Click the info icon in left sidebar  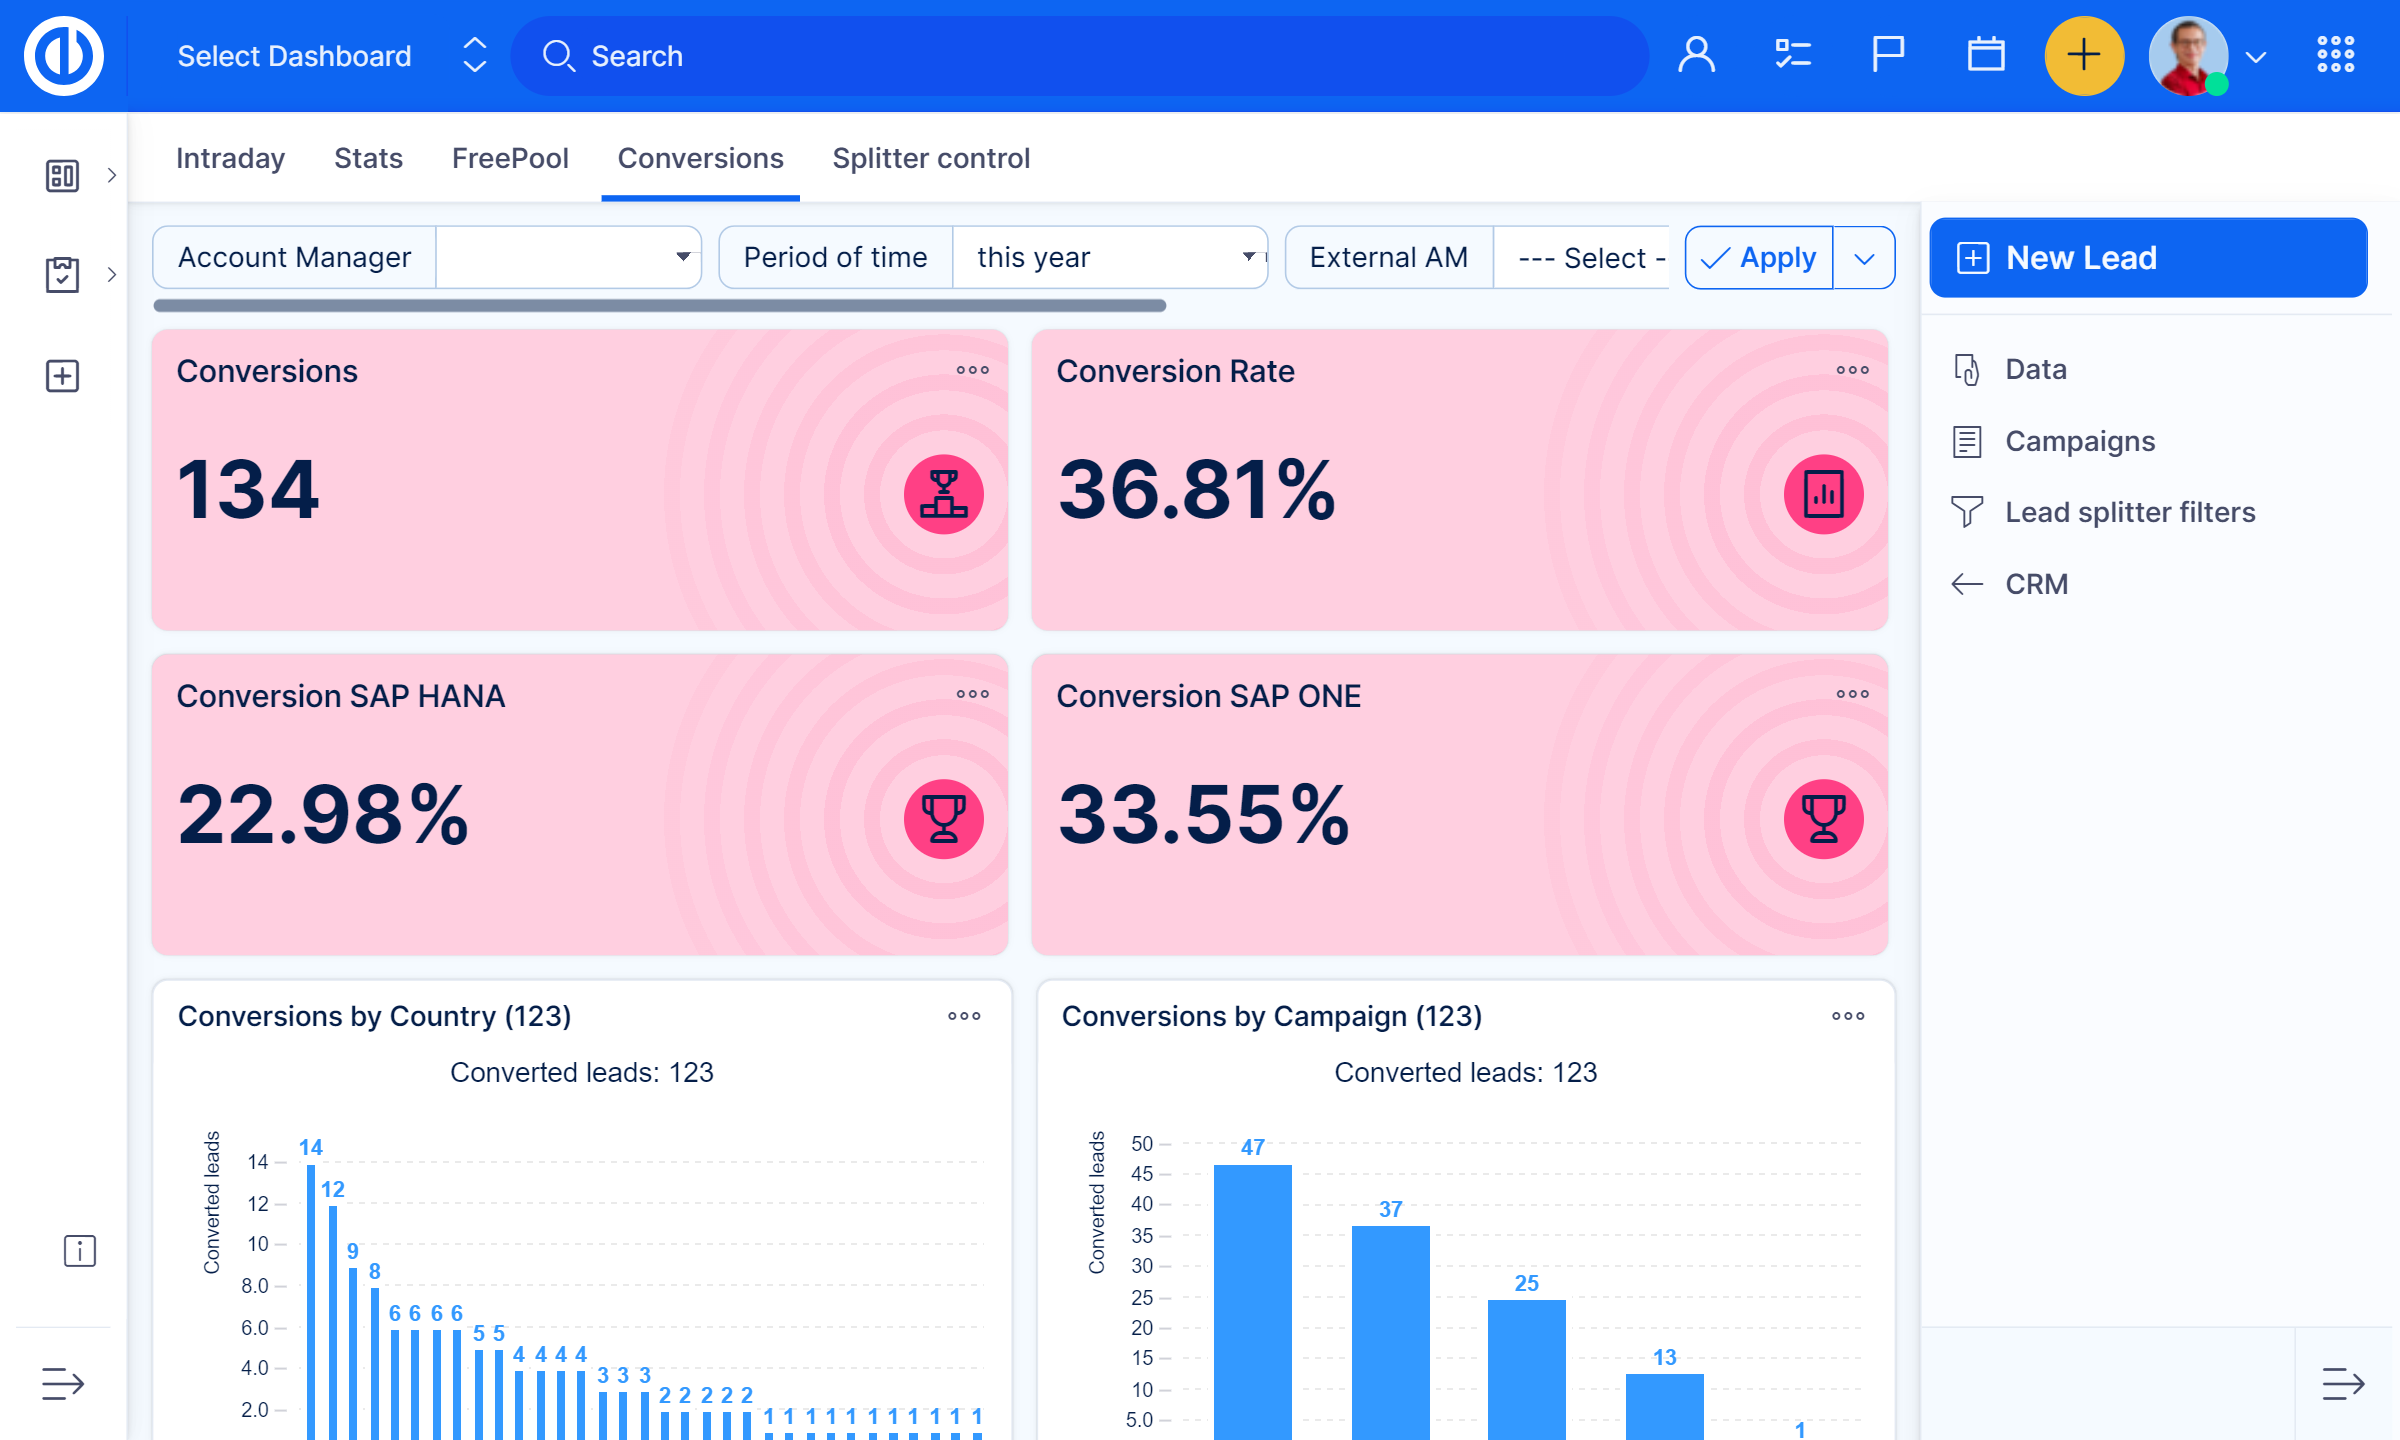(79, 1251)
